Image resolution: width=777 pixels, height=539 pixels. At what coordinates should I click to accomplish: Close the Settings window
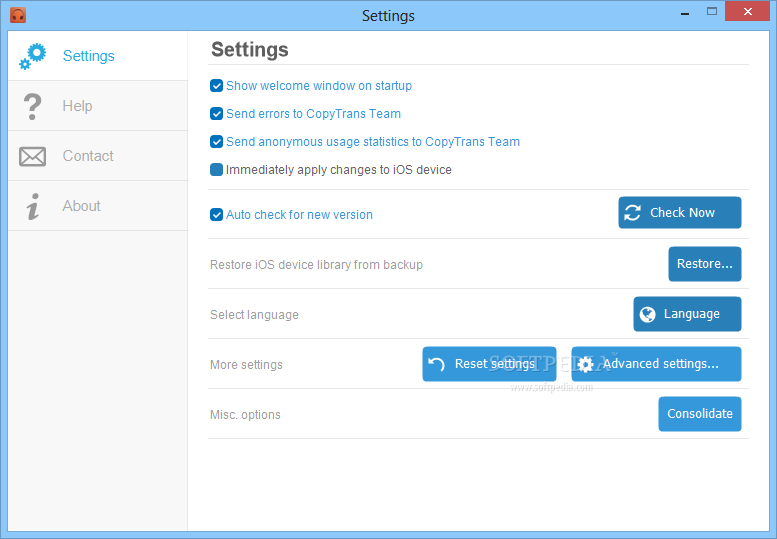click(x=747, y=11)
